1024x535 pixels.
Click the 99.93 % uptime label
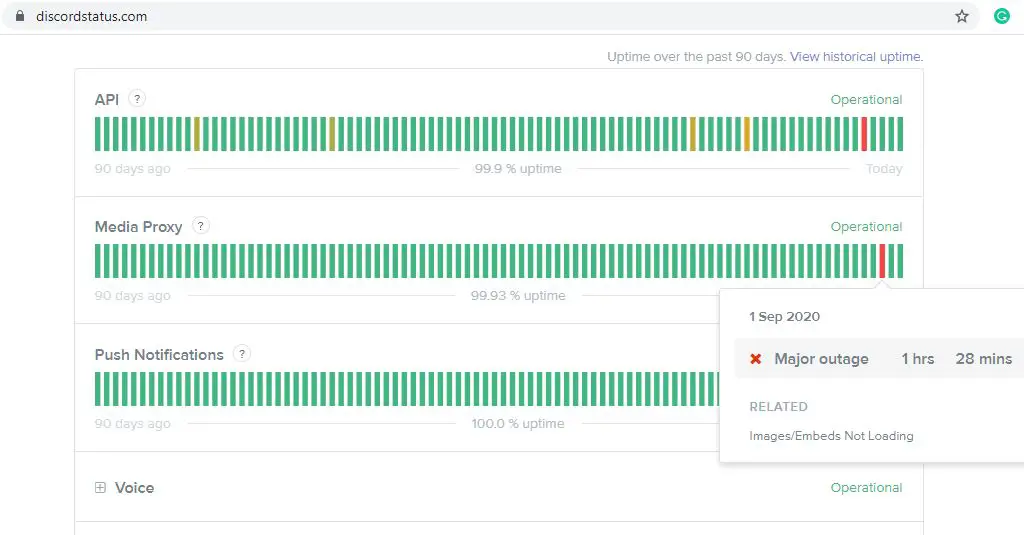click(x=518, y=295)
